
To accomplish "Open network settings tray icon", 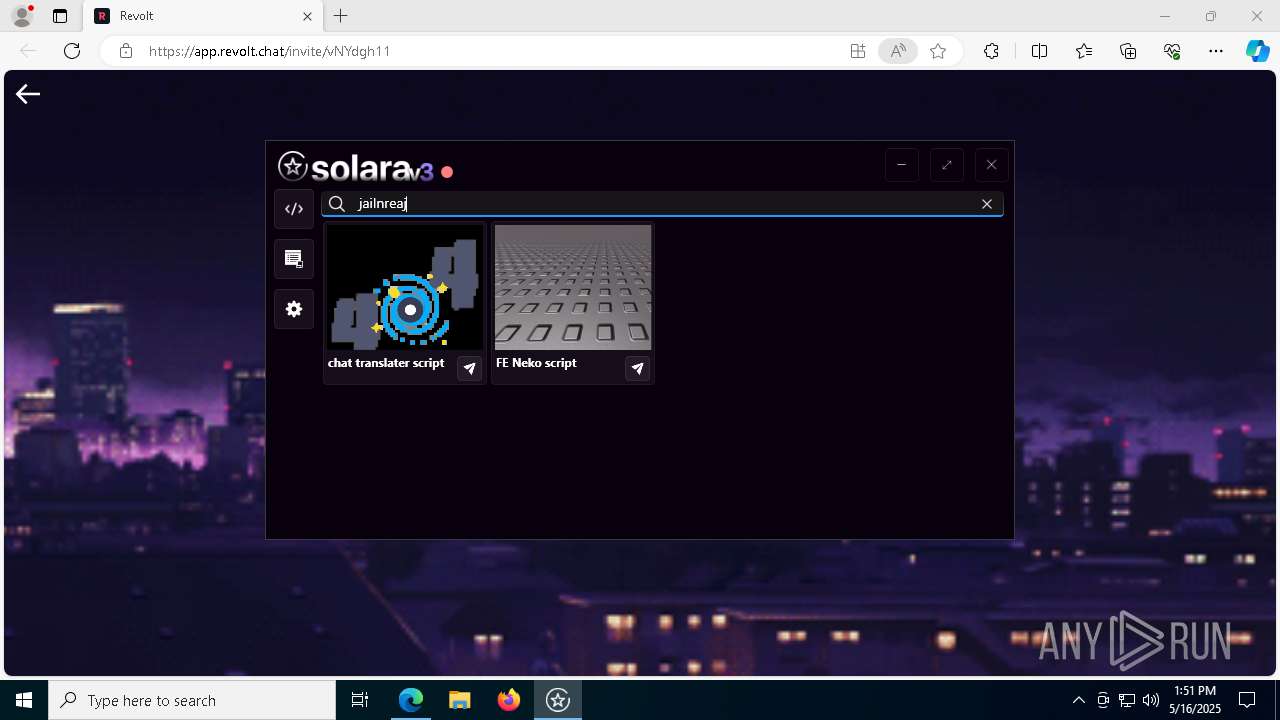I will pyautogui.click(x=1127, y=700).
